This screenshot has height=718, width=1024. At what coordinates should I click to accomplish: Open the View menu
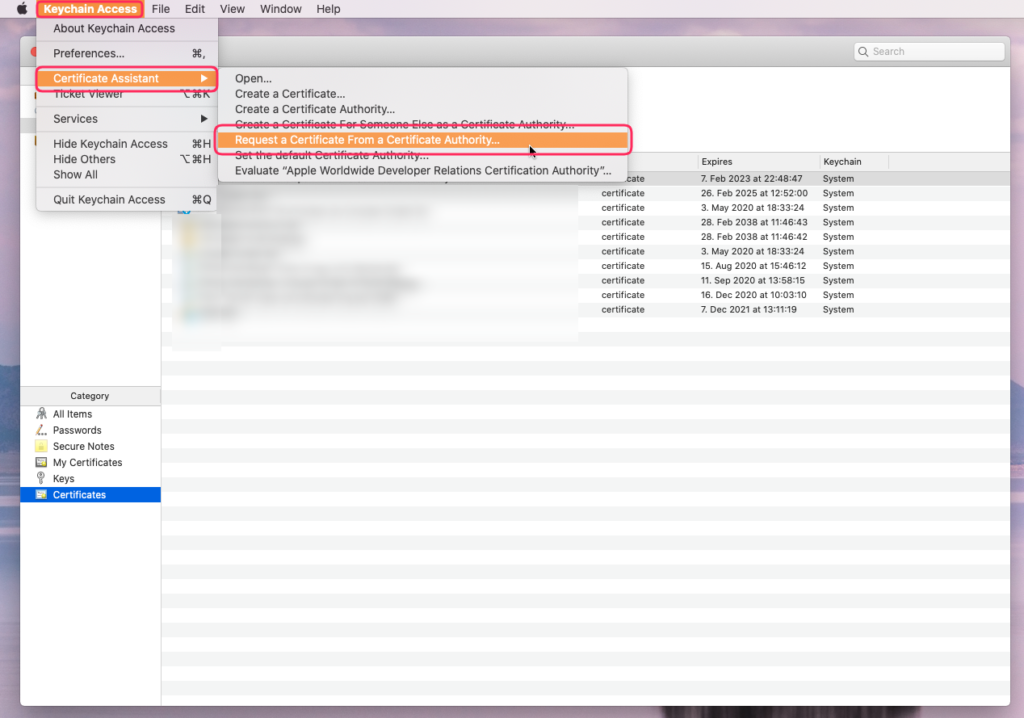coord(232,9)
